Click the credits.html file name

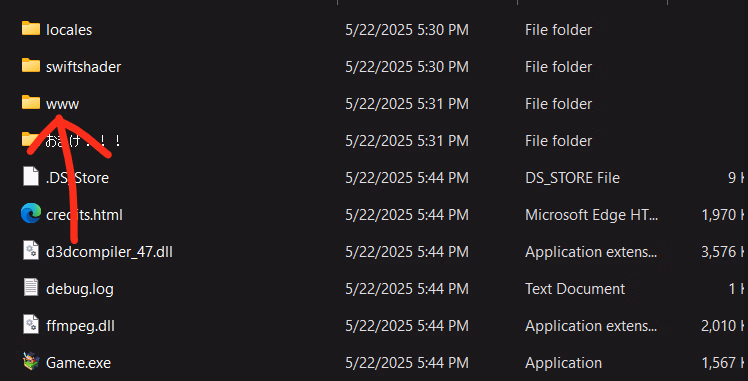tap(84, 215)
